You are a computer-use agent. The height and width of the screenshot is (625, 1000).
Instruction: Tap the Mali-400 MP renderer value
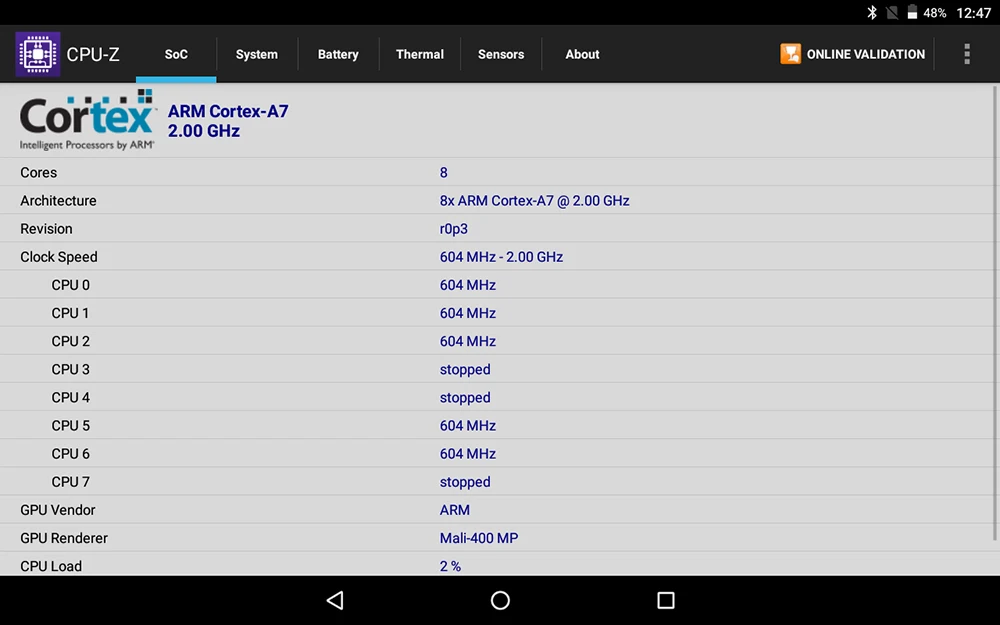coord(479,538)
